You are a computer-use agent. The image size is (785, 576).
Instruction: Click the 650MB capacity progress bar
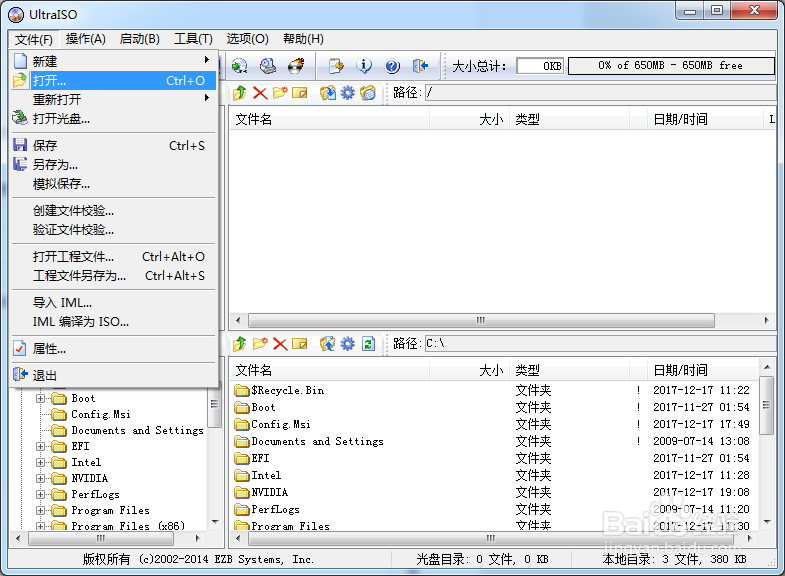pos(671,66)
